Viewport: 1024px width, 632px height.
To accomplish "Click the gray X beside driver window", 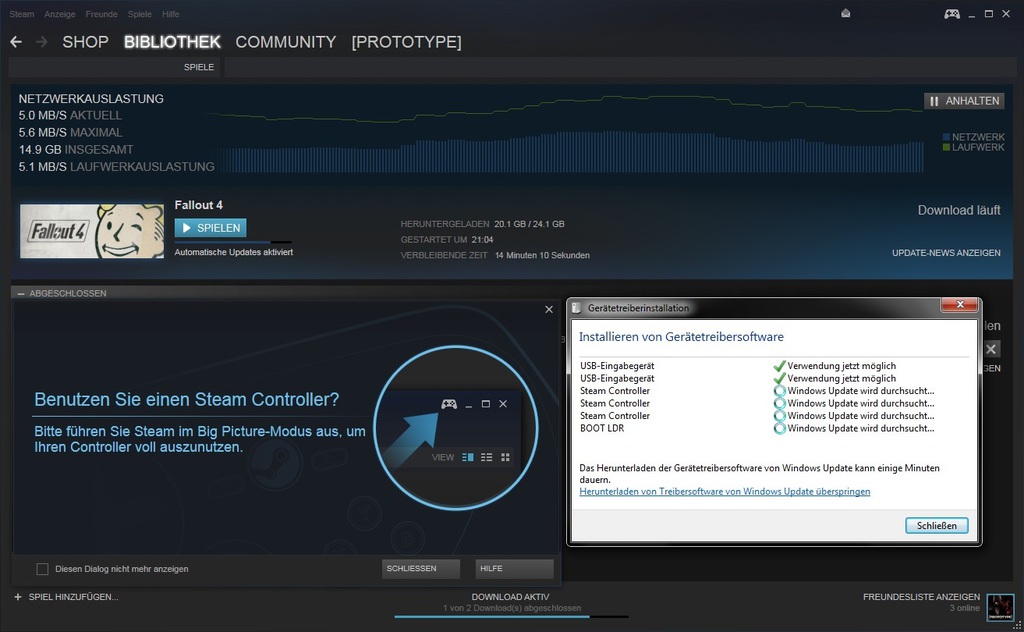I will [x=991, y=349].
